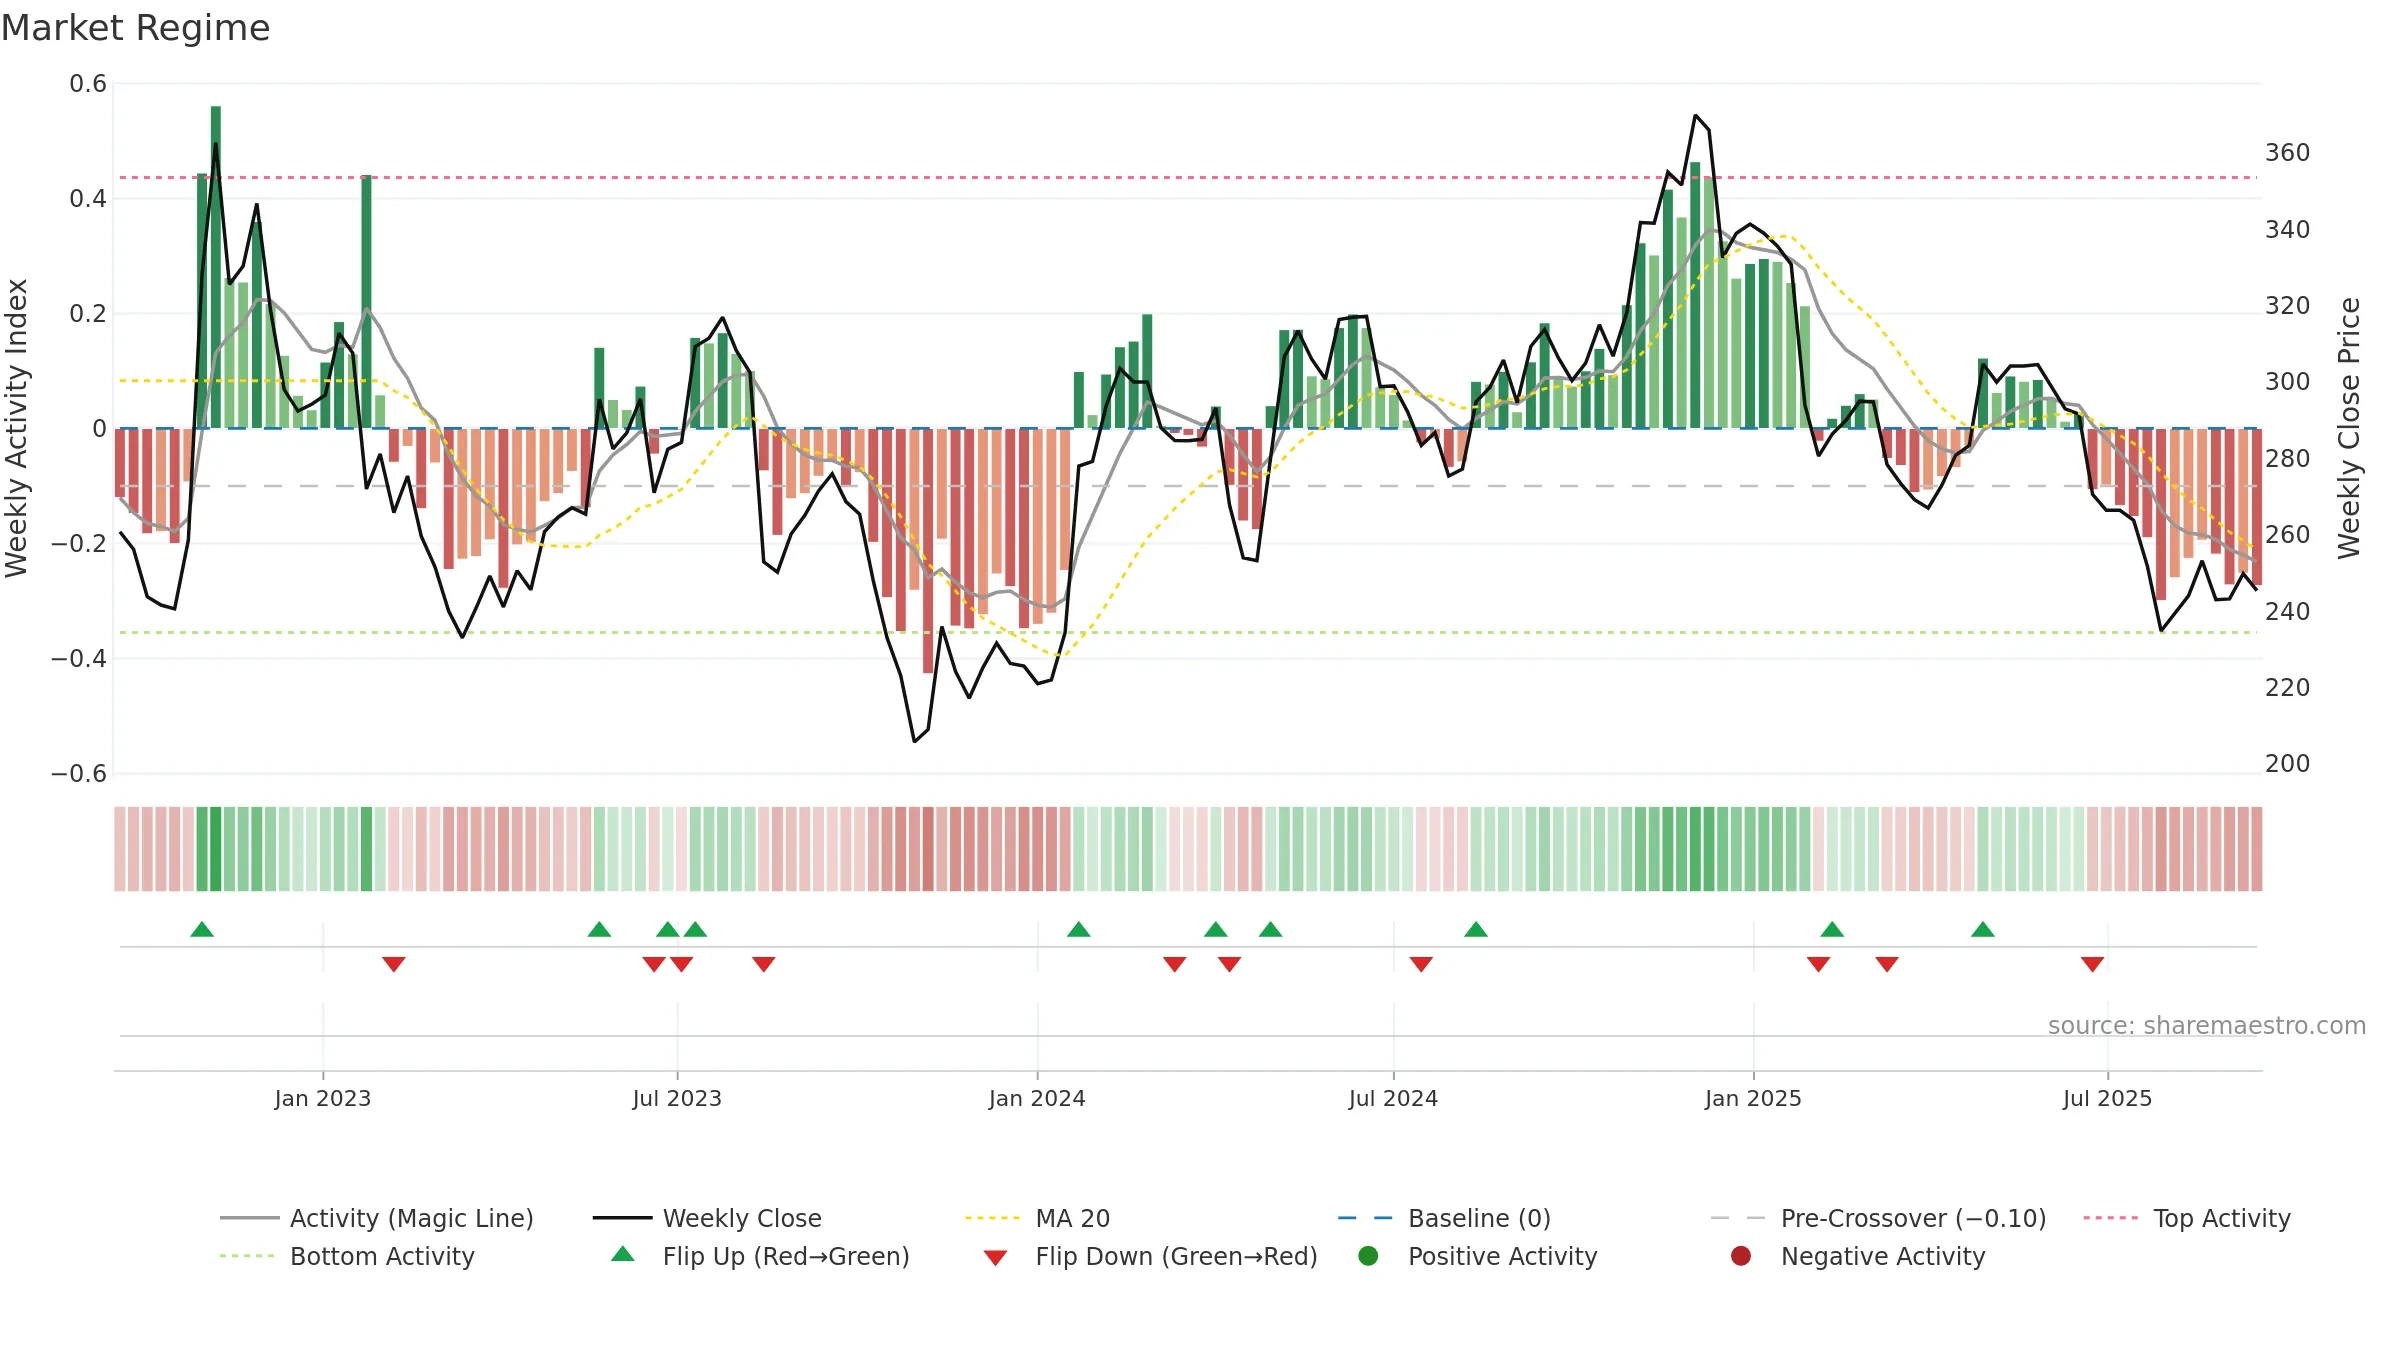Click the red flip-down marker just after Jul 2024
Viewport: 2400px width, 1350px height.
[1421, 964]
